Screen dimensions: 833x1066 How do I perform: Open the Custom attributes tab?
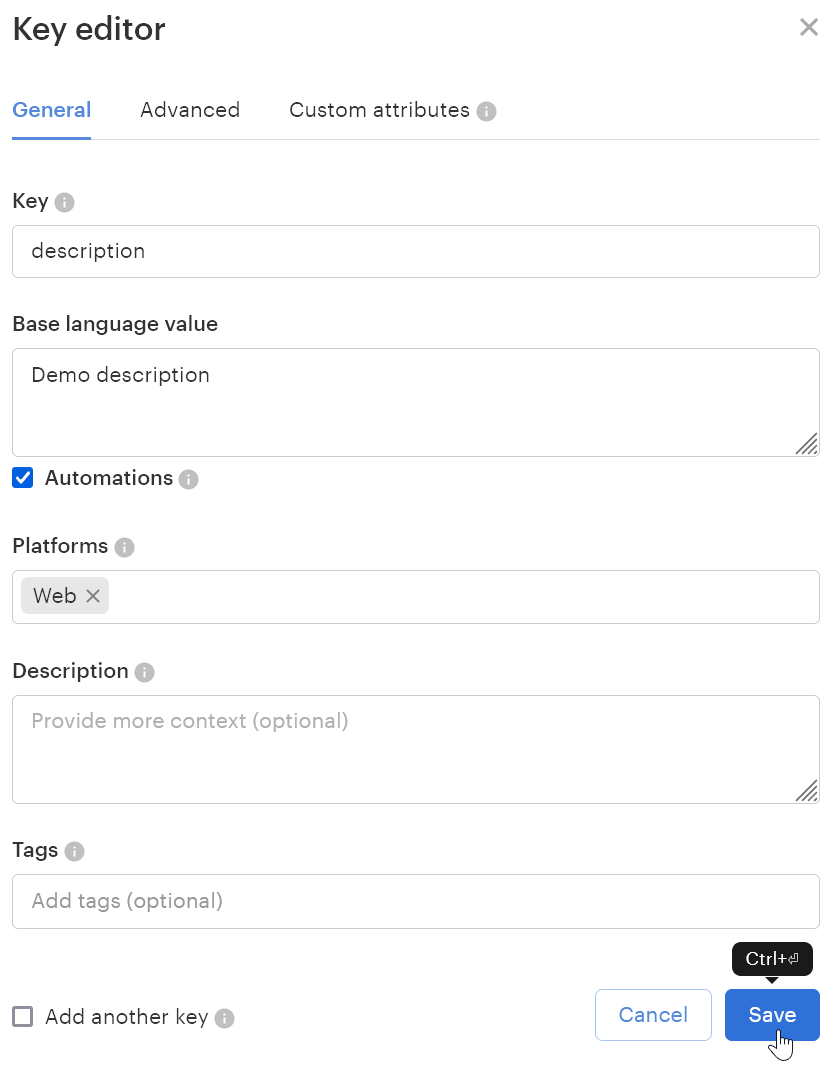[x=379, y=110]
